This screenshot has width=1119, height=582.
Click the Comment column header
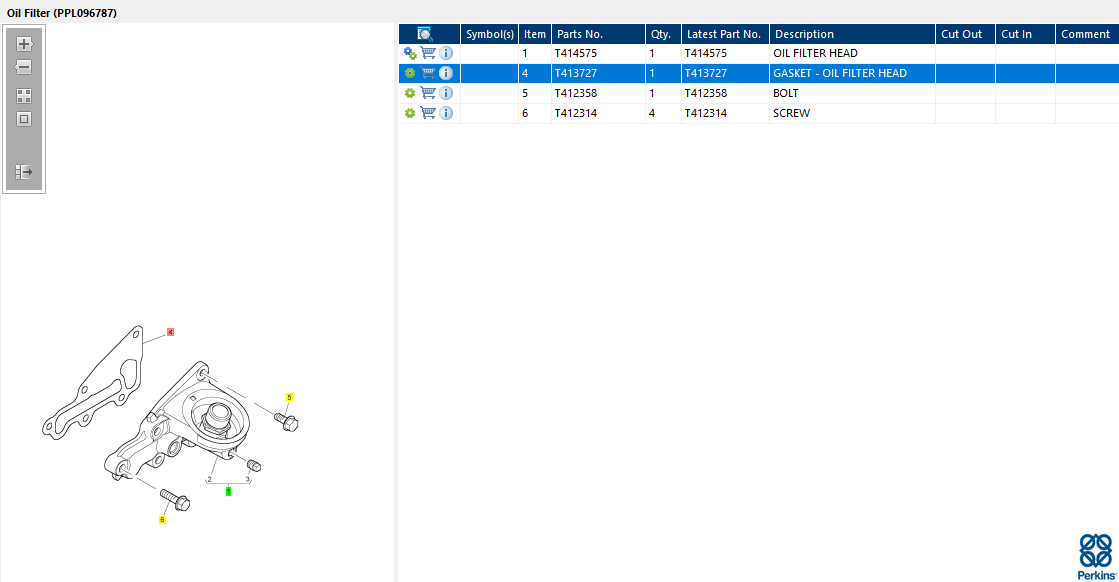(x=1087, y=34)
